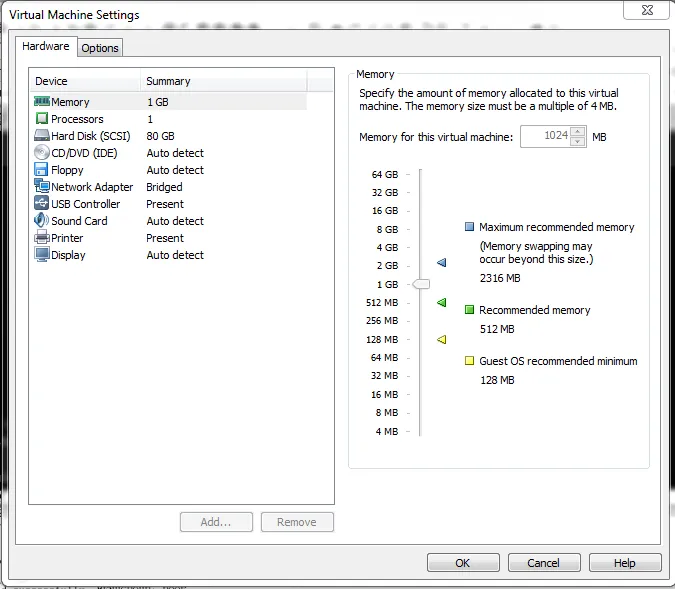This screenshot has width=675, height=589.
Task: Switch to the Options tab
Action: tap(100, 48)
